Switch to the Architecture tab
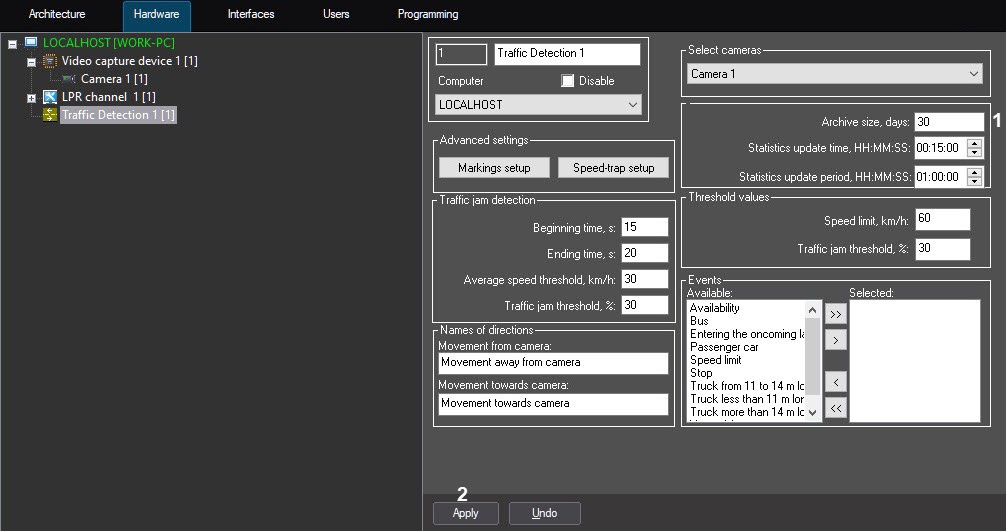Image resolution: width=1007 pixels, height=531 pixels. (57, 15)
